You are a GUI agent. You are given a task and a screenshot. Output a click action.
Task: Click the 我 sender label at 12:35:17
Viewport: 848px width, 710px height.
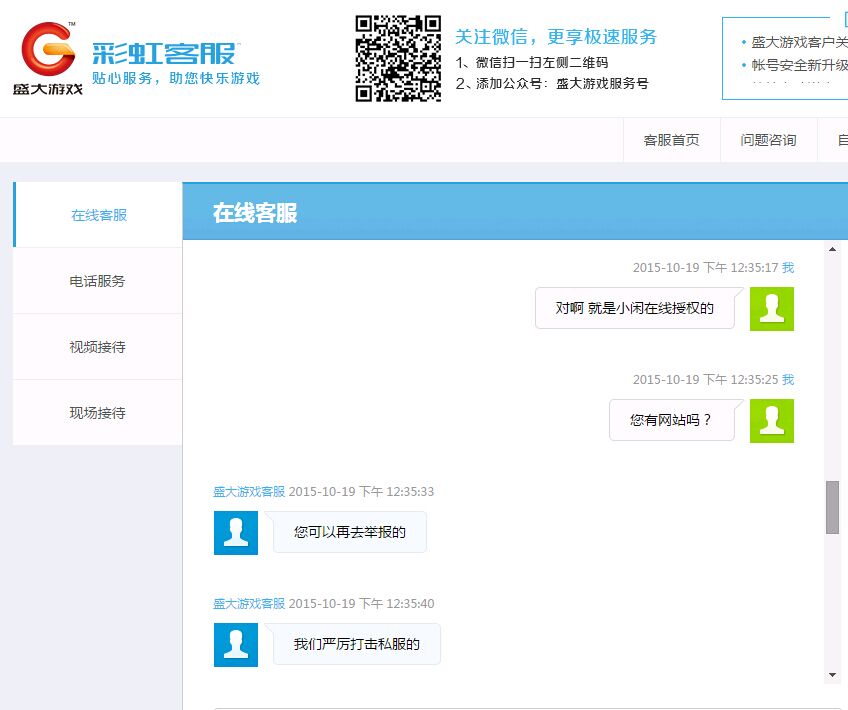click(788, 268)
